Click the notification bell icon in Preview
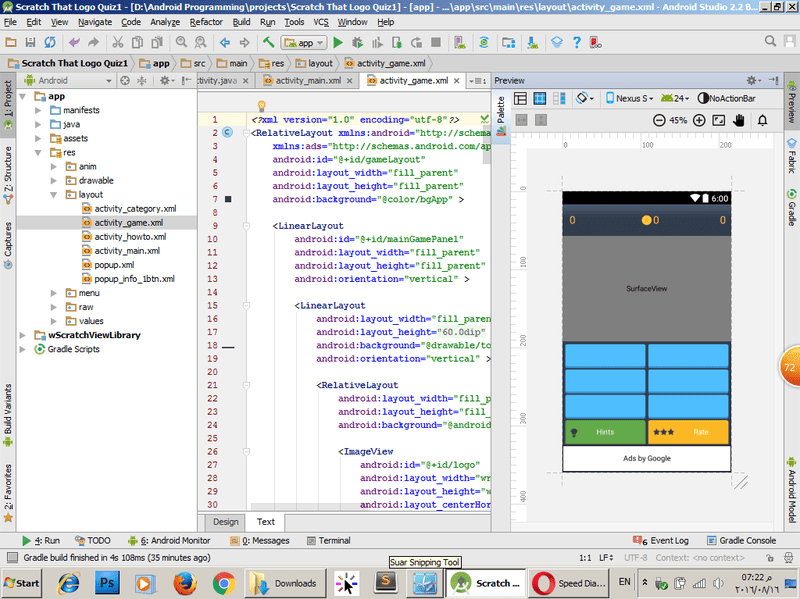This screenshot has width=800, height=599. coord(763,120)
